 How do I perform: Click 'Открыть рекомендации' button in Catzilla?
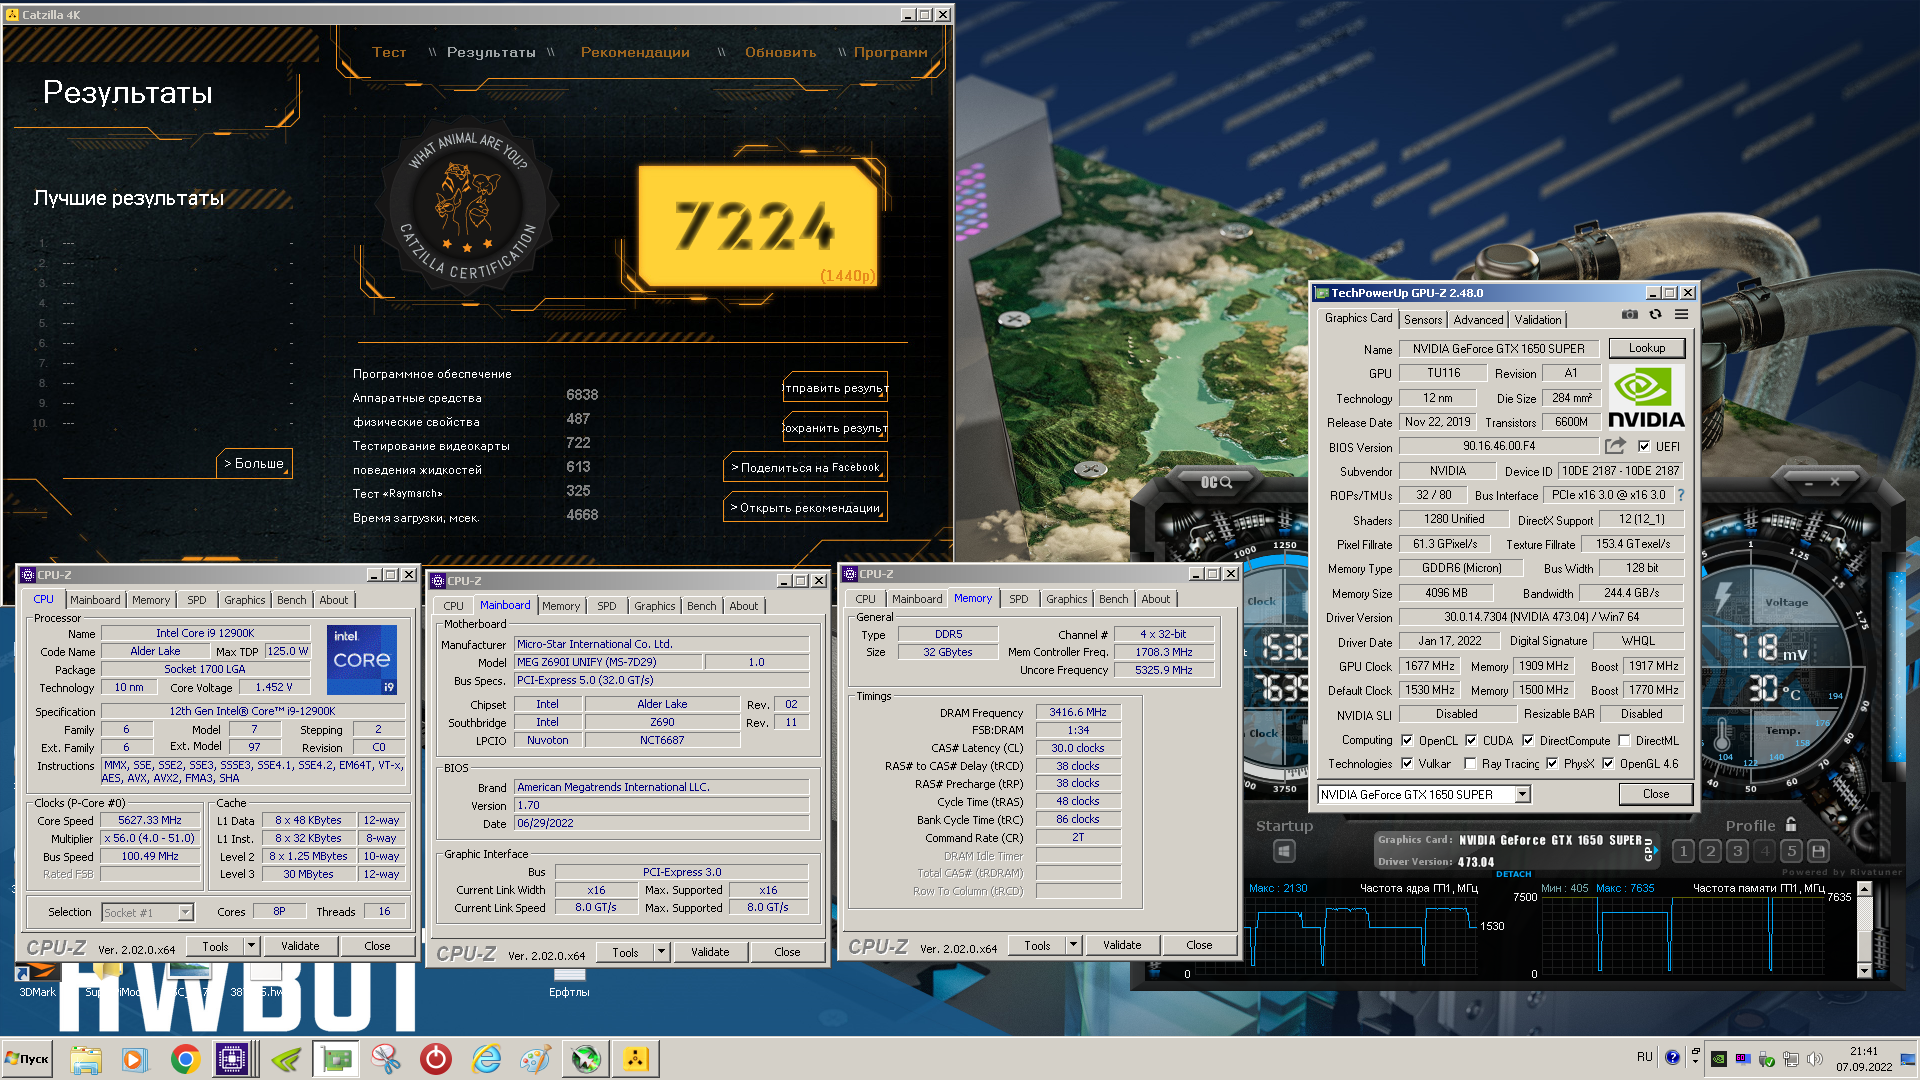click(806, 508)
